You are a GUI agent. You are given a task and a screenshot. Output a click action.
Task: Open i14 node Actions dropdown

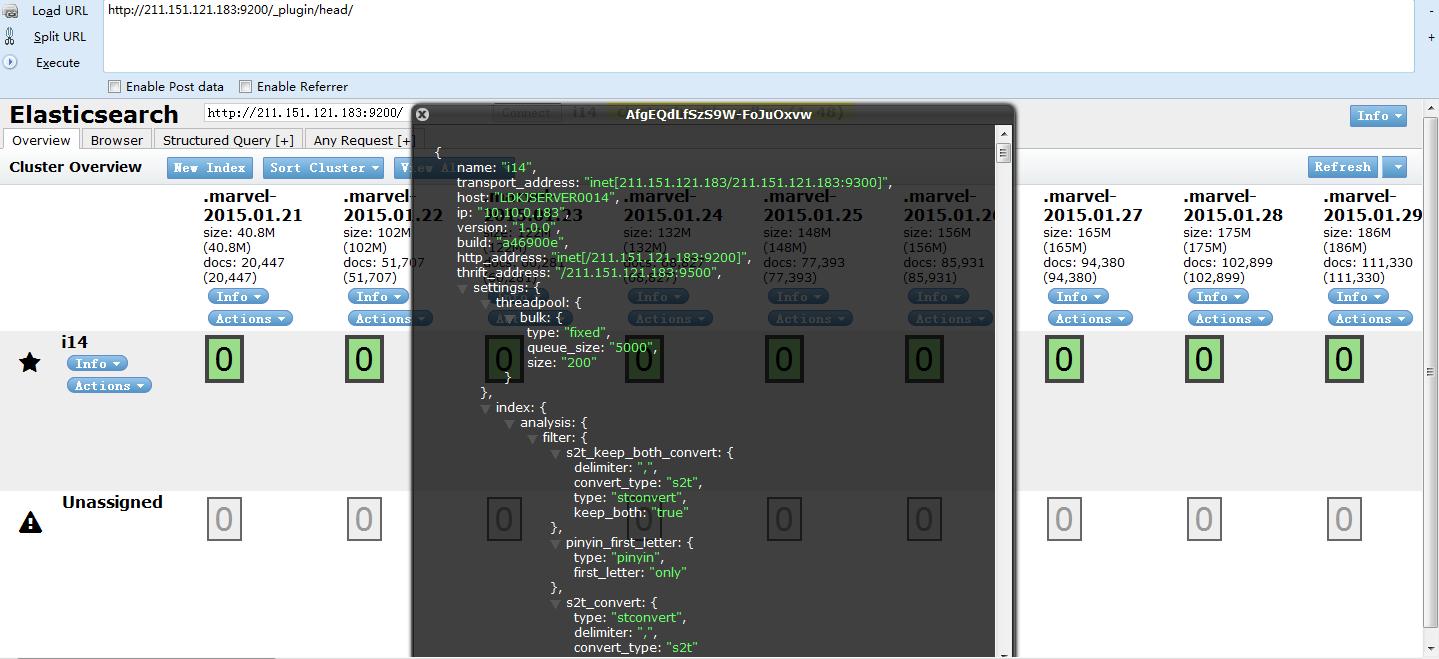[x=109, y=385]
